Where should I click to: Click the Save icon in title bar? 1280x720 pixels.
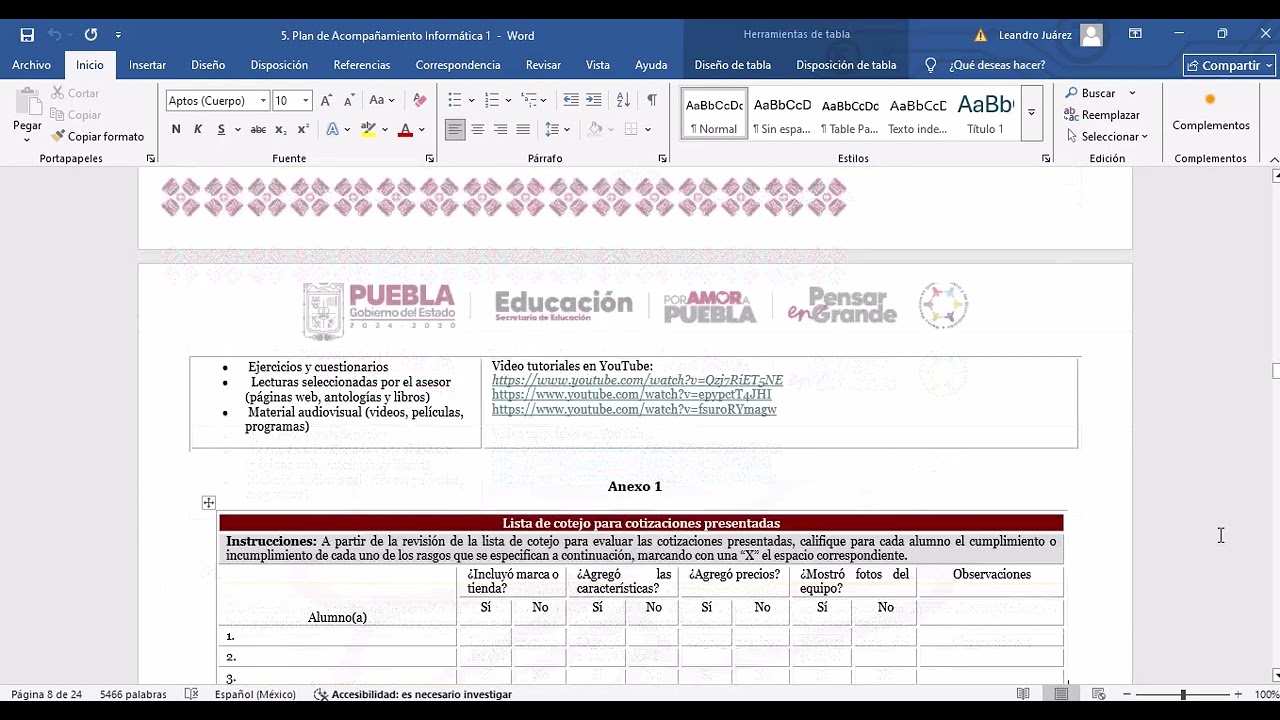(x=27, y=35)
